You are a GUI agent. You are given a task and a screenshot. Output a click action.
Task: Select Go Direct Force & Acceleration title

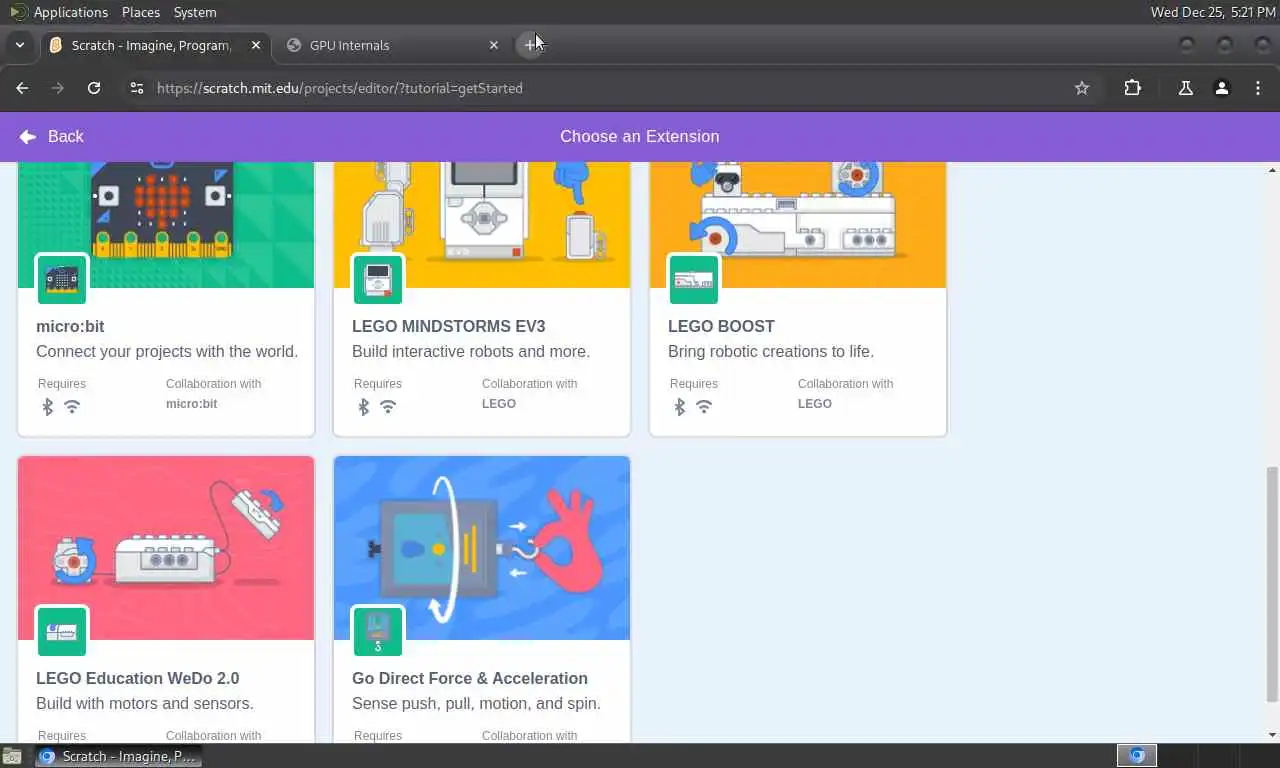tap(470, 678)
